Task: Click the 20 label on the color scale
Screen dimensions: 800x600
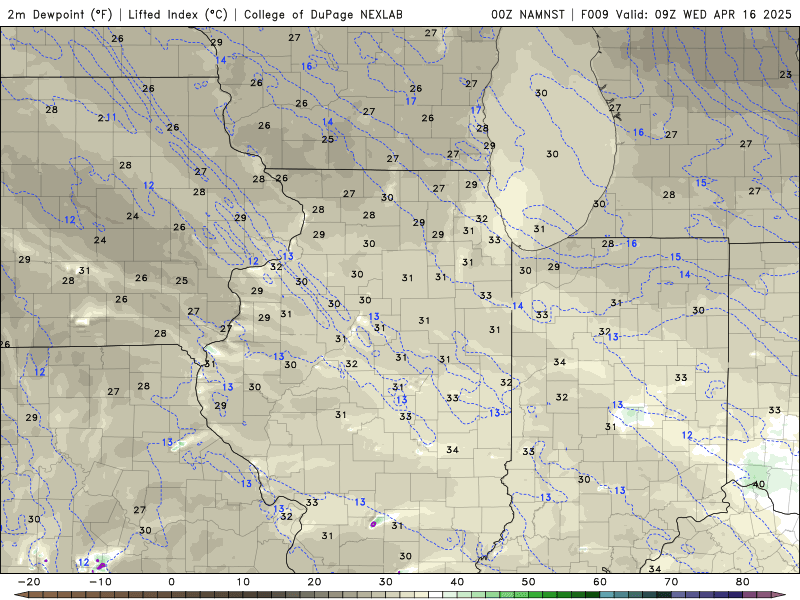Action: point(314,582)
